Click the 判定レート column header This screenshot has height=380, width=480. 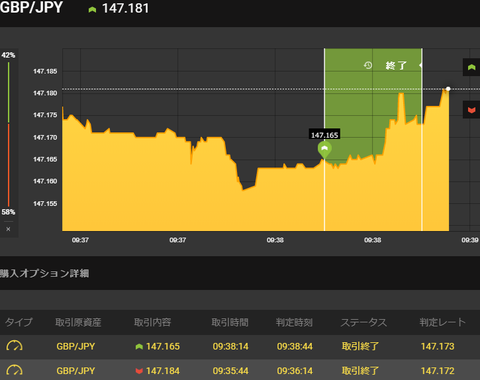pos(442,322)
